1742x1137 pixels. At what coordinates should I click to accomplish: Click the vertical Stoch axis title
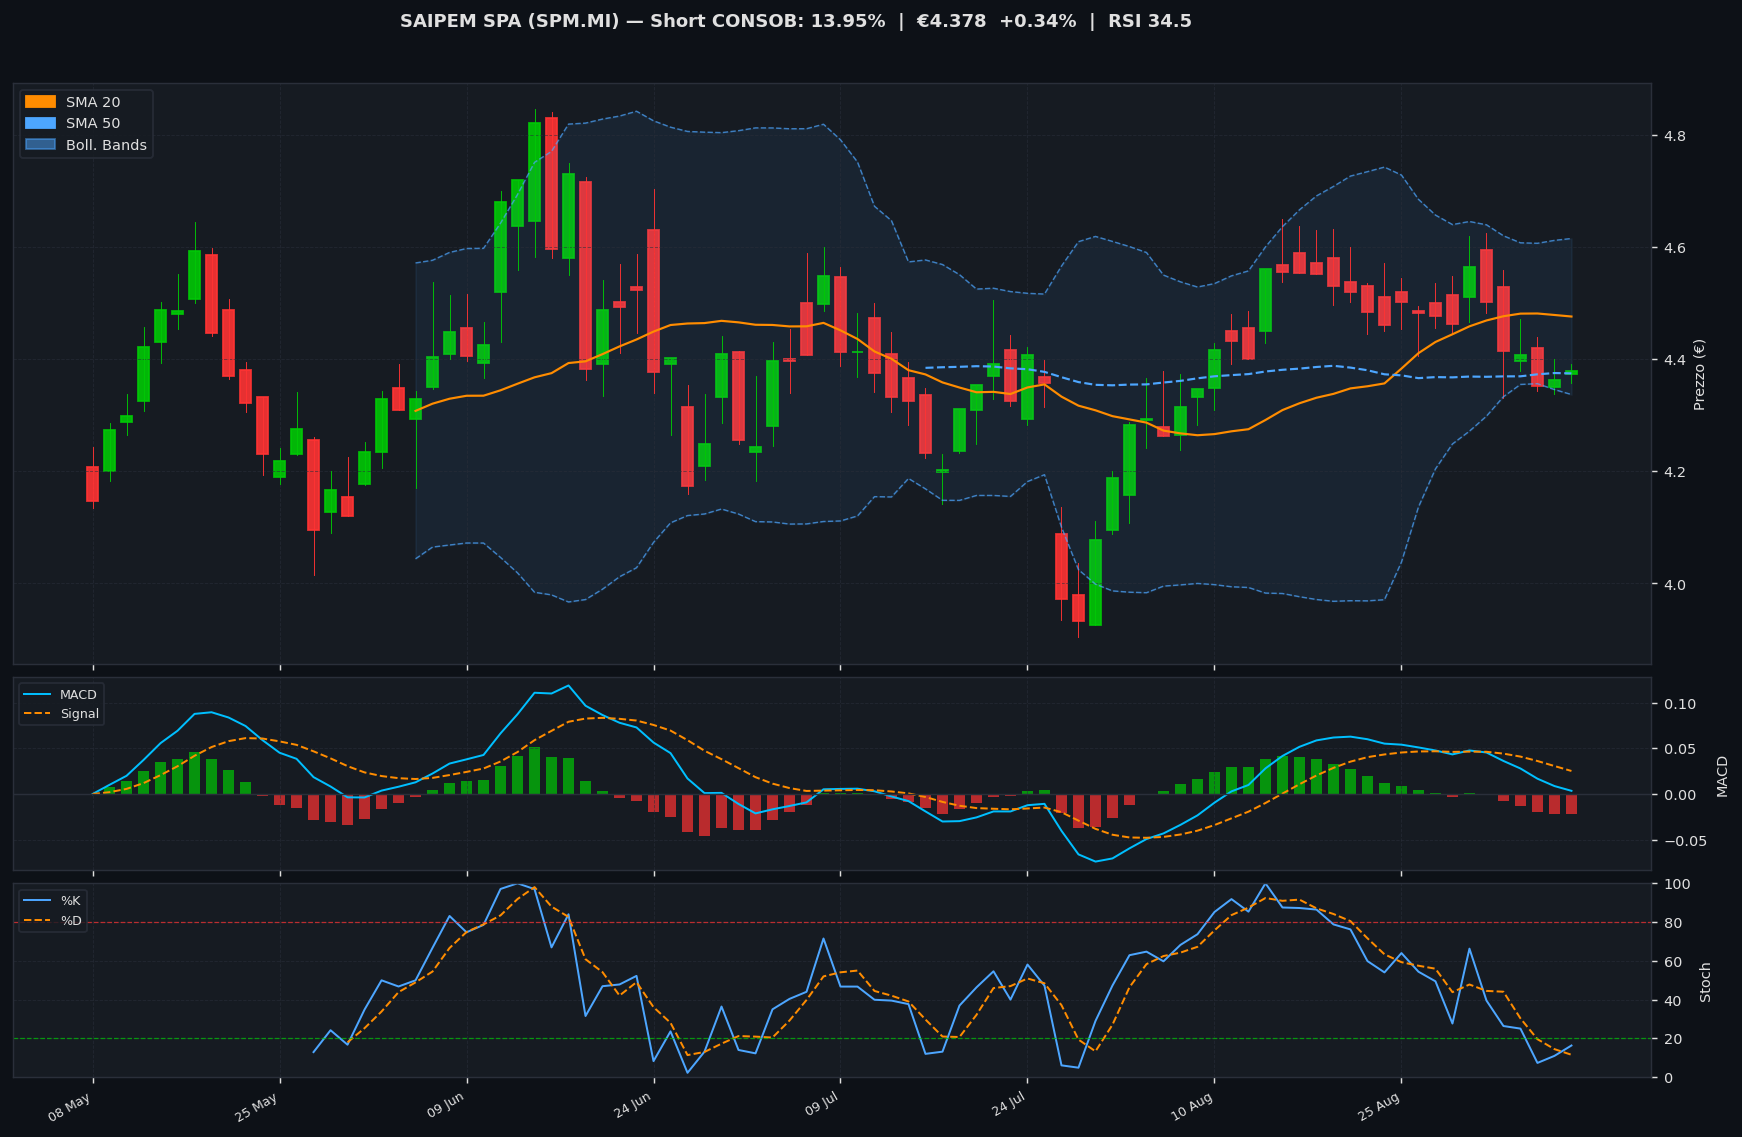pyautogui.click(x=1705, y=982)
